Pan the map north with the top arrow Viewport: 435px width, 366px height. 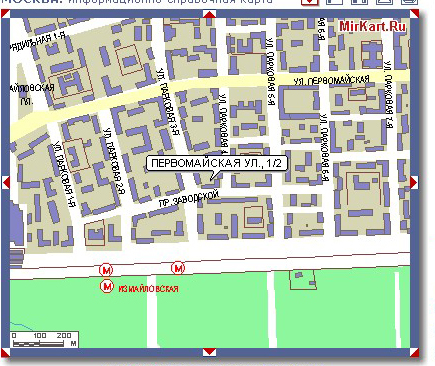pyautogui.click(x=210, y=14)
